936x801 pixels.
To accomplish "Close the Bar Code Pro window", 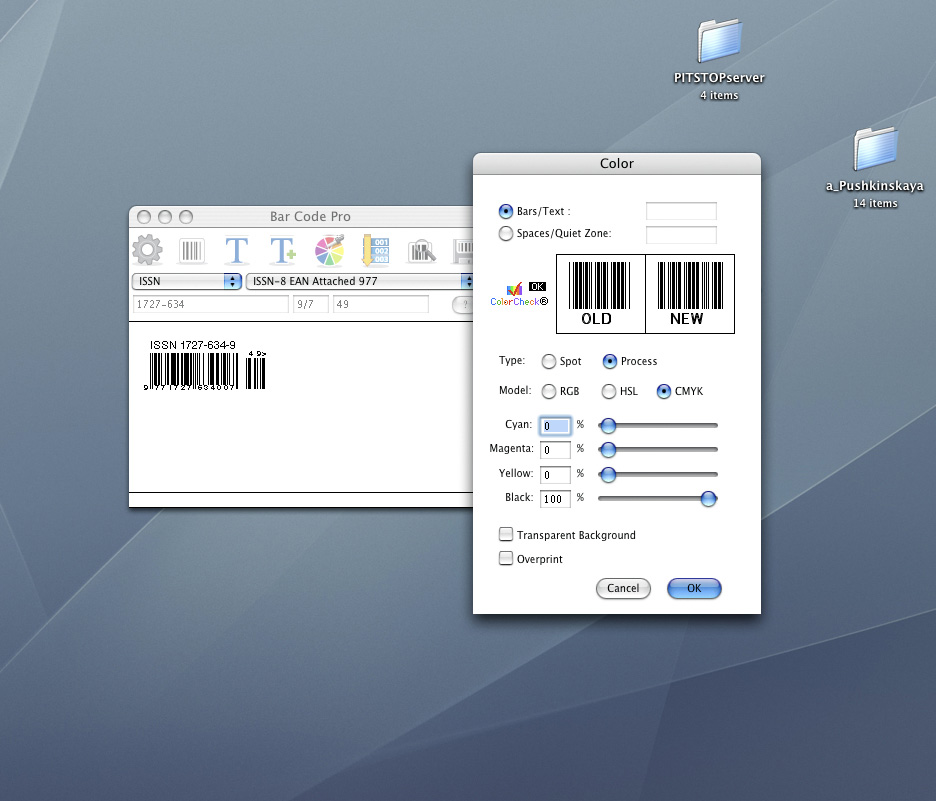I will click(x=144, y=217).
